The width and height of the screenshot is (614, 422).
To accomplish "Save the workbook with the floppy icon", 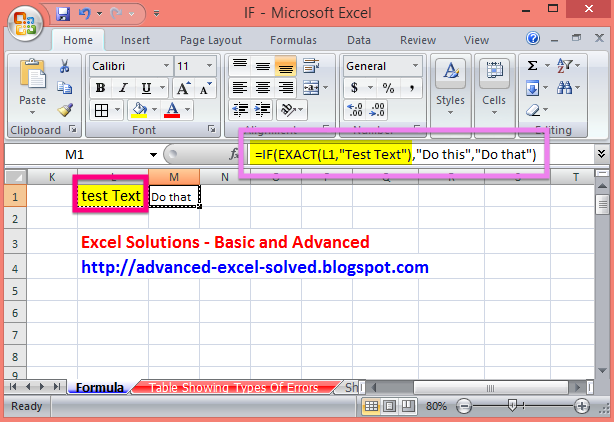I will [x=63, y=14].
